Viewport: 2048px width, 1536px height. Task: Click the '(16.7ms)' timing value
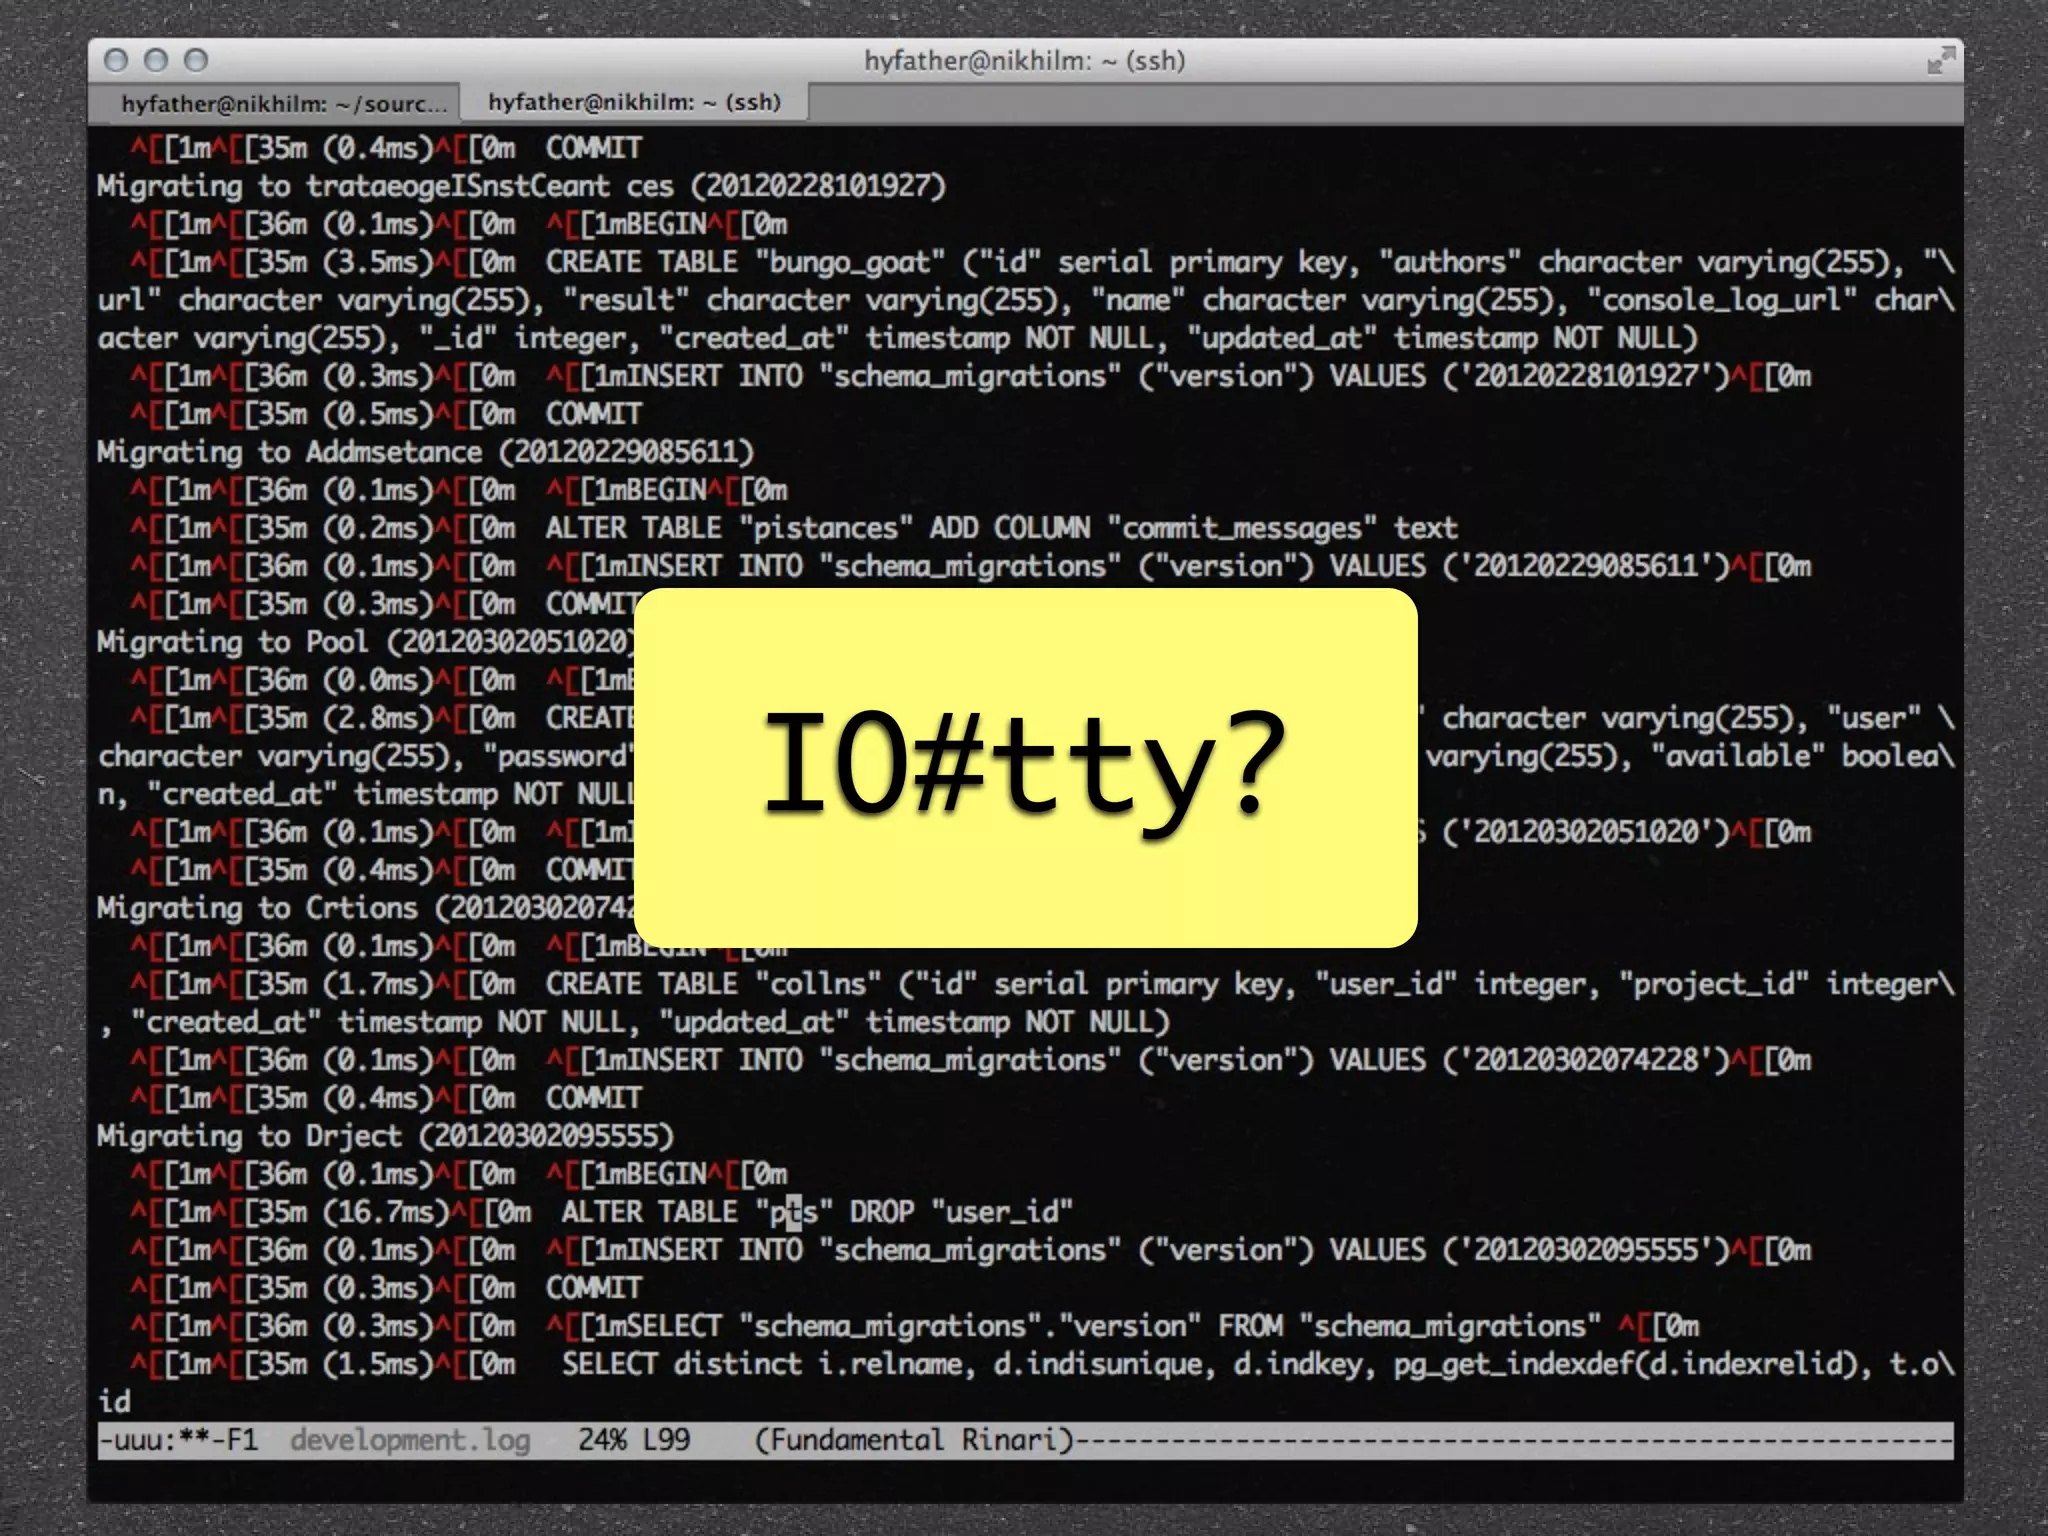[x=385, y=1212]
